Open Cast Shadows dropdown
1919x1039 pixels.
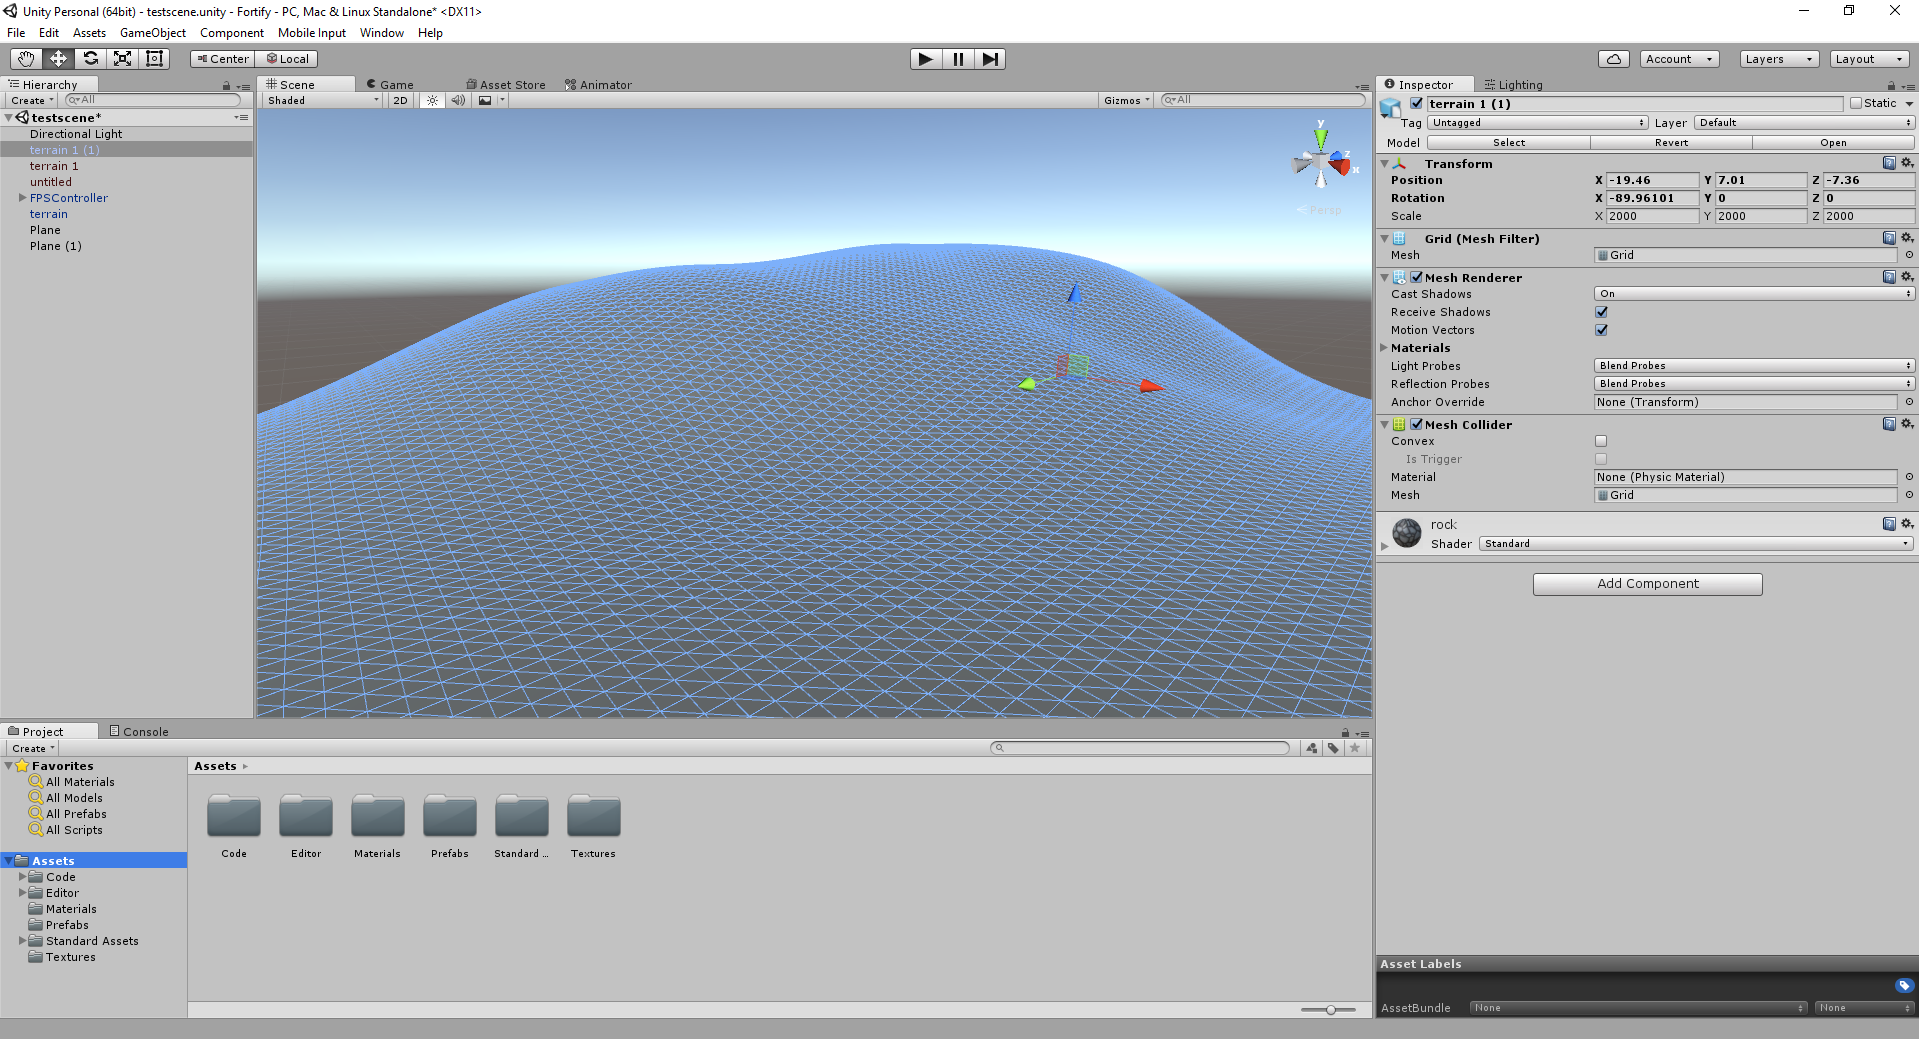coord(1754,294)
